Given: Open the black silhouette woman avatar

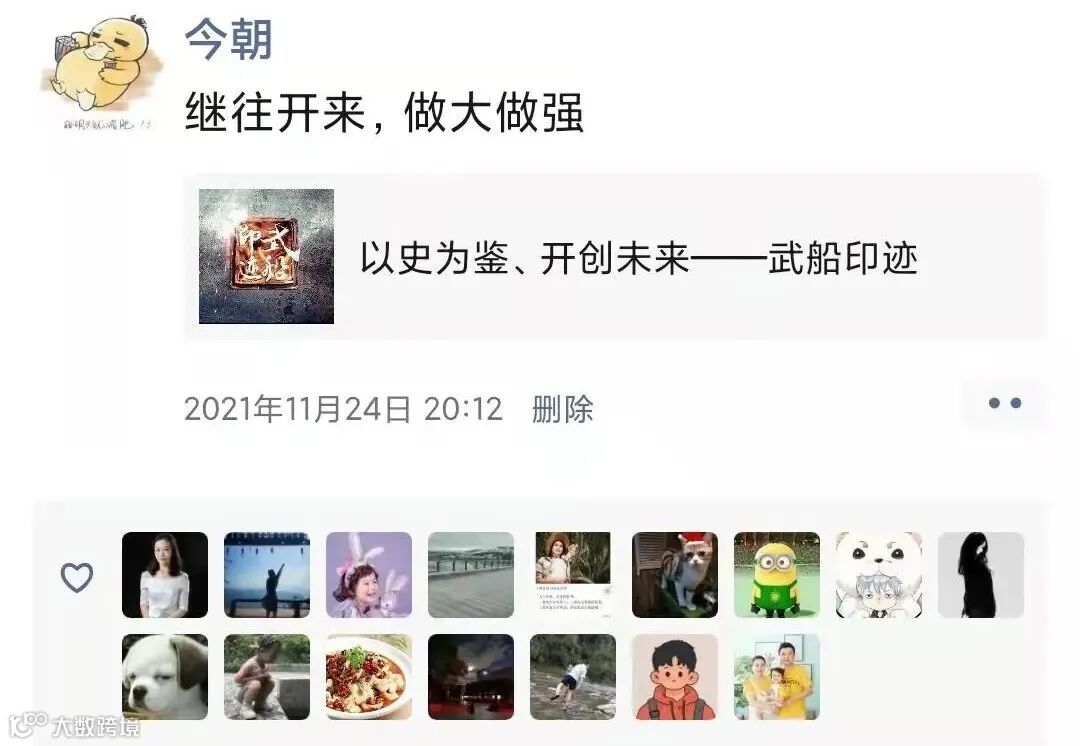Looking at the screenshot, I should [980, 574].
